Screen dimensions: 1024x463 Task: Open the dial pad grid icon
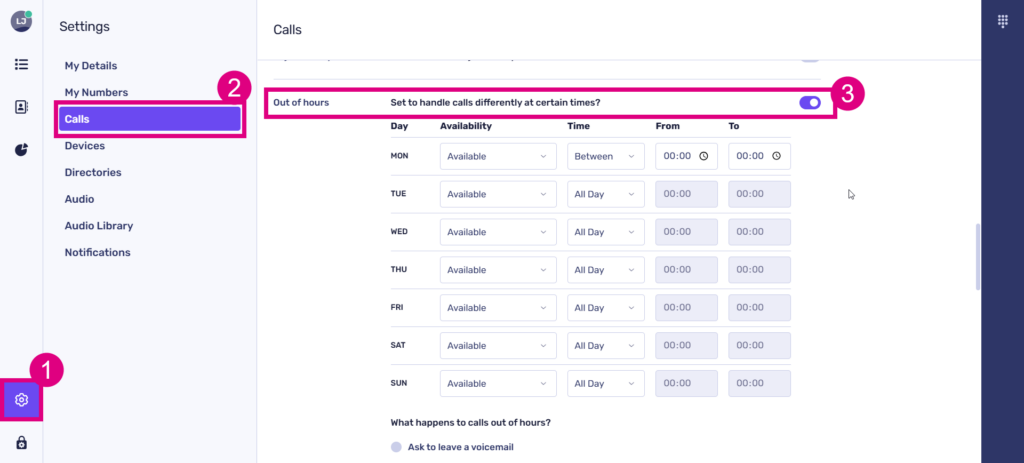pyautogui.click(x=1003, y=21)
